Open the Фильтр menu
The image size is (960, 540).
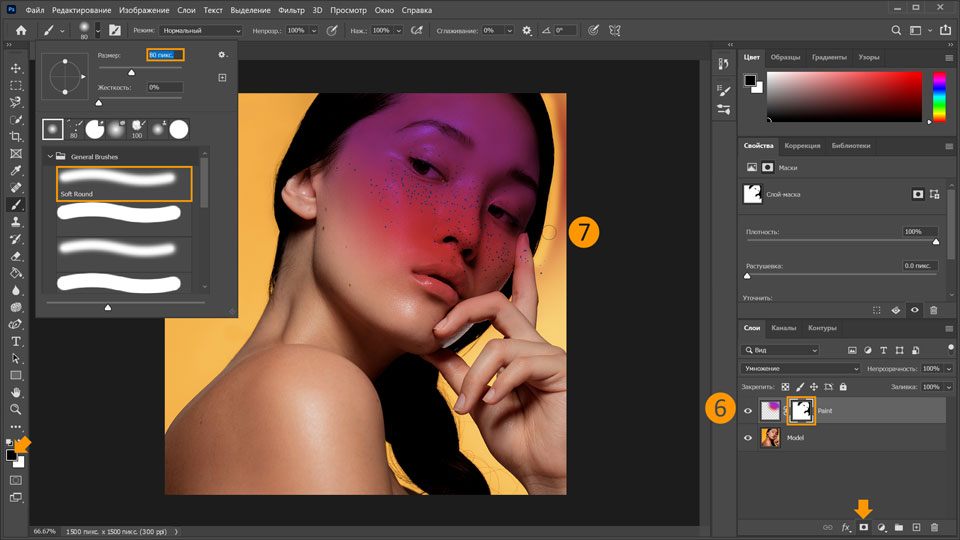pos(292,9)
